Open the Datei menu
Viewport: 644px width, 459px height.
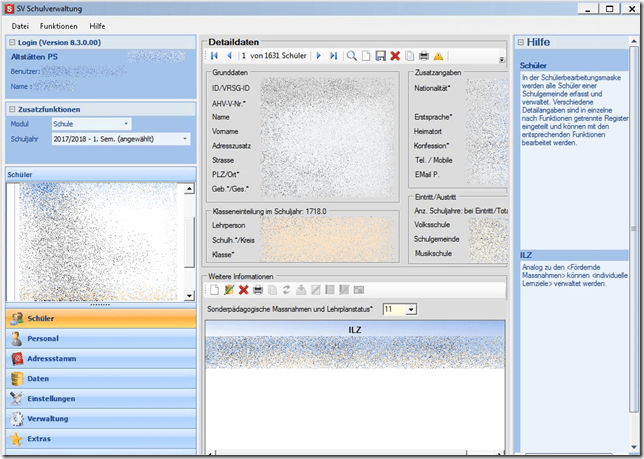[x=20, y=25]
